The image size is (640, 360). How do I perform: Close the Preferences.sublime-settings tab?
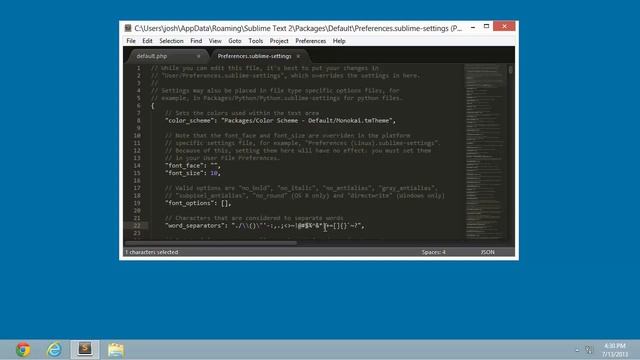[x=298, y=56]
